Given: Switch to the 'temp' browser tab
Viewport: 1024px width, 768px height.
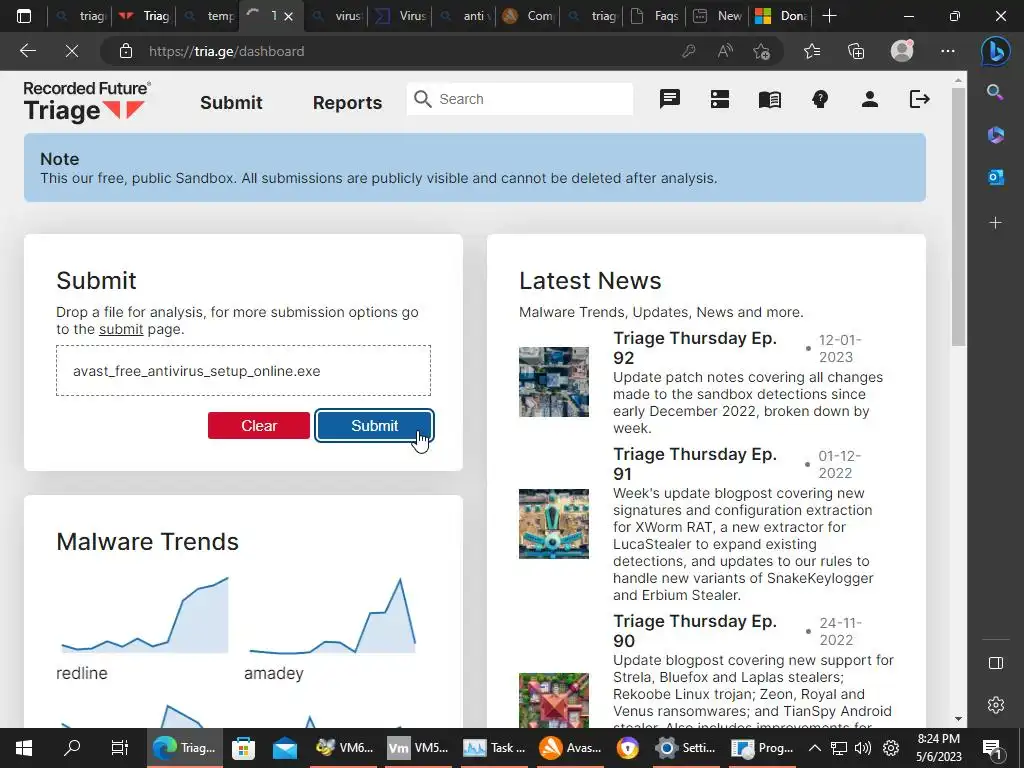Looking at the screenshot, I should tap(209, 16).
